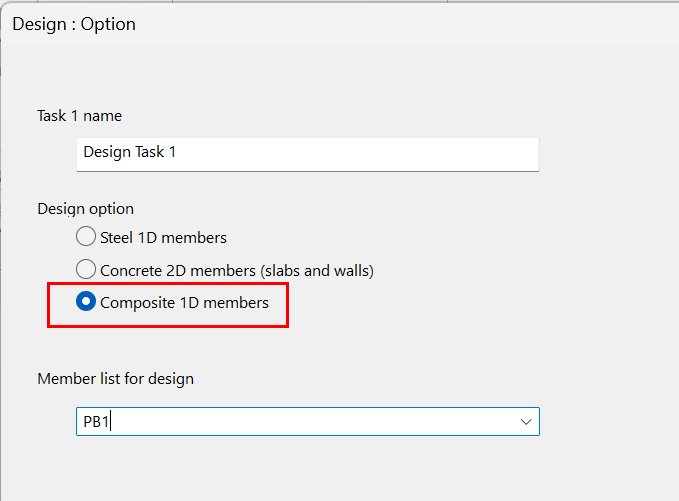679x501 pixels.
Task: Click the 'Task 1 name' label
Action: tap(79, 116)
